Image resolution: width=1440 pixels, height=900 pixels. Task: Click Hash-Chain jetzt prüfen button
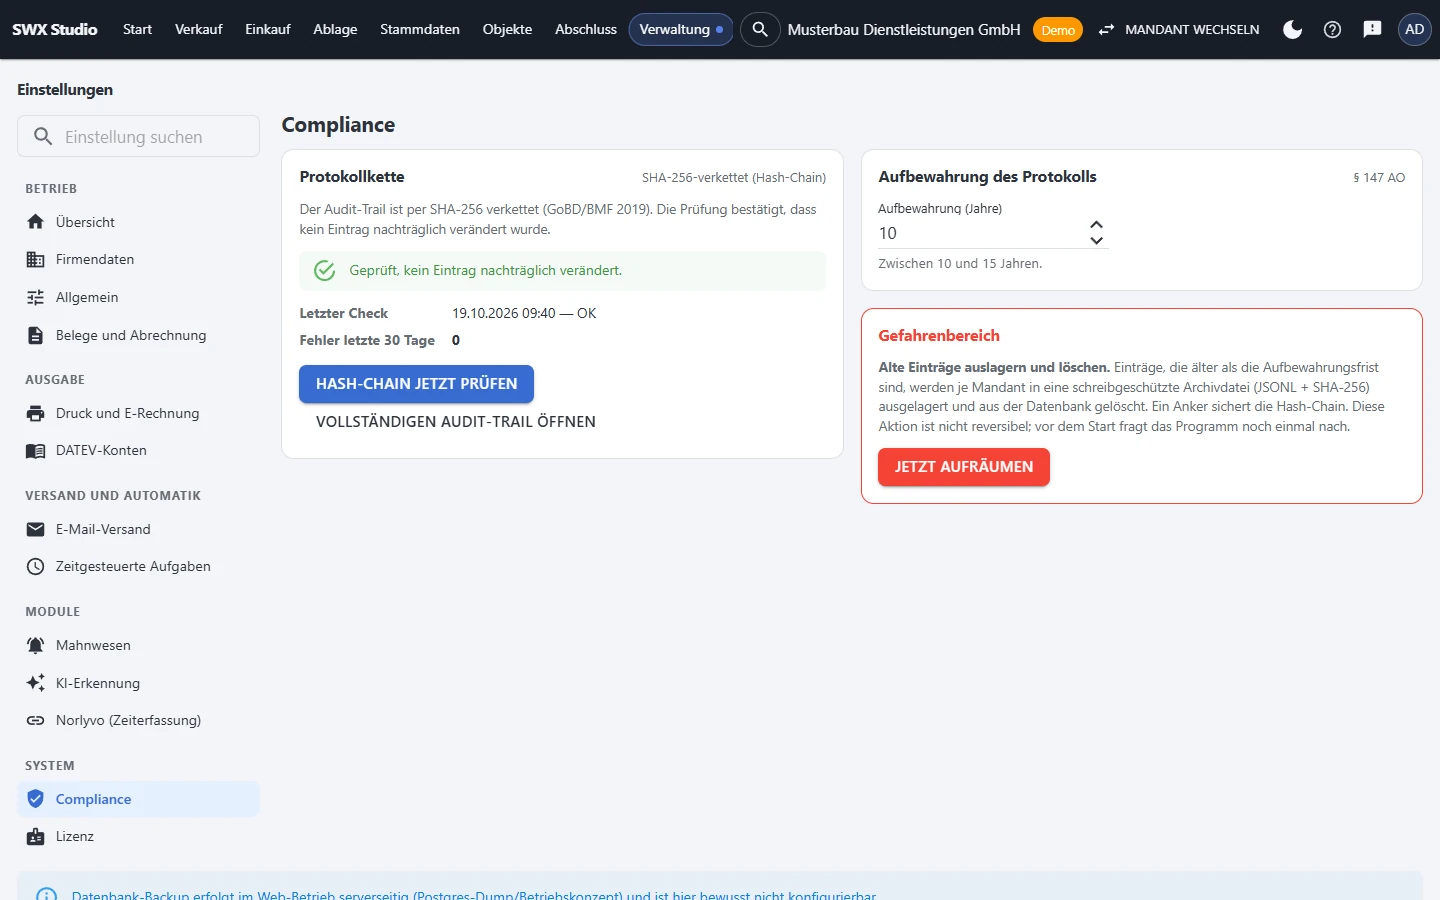tap(416, 384)
